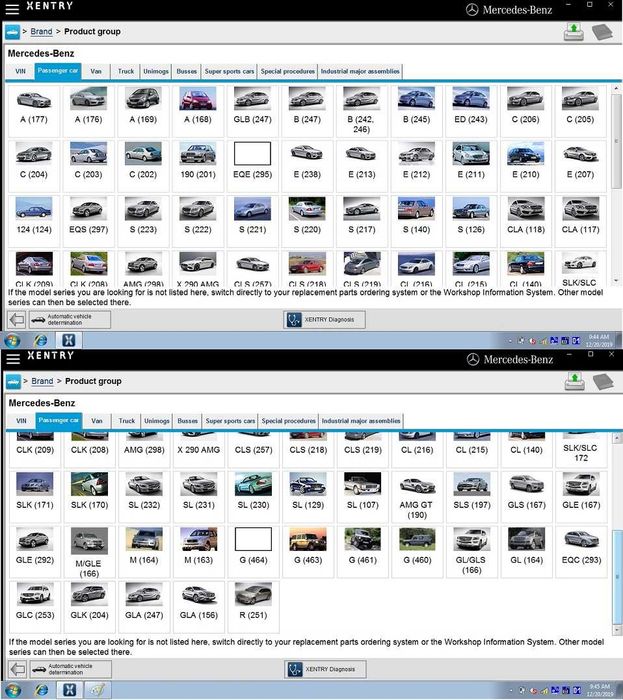Pick G (463) model tile
Screen dimensions: 623x700
pyautogui.click(x=308, y=552)
